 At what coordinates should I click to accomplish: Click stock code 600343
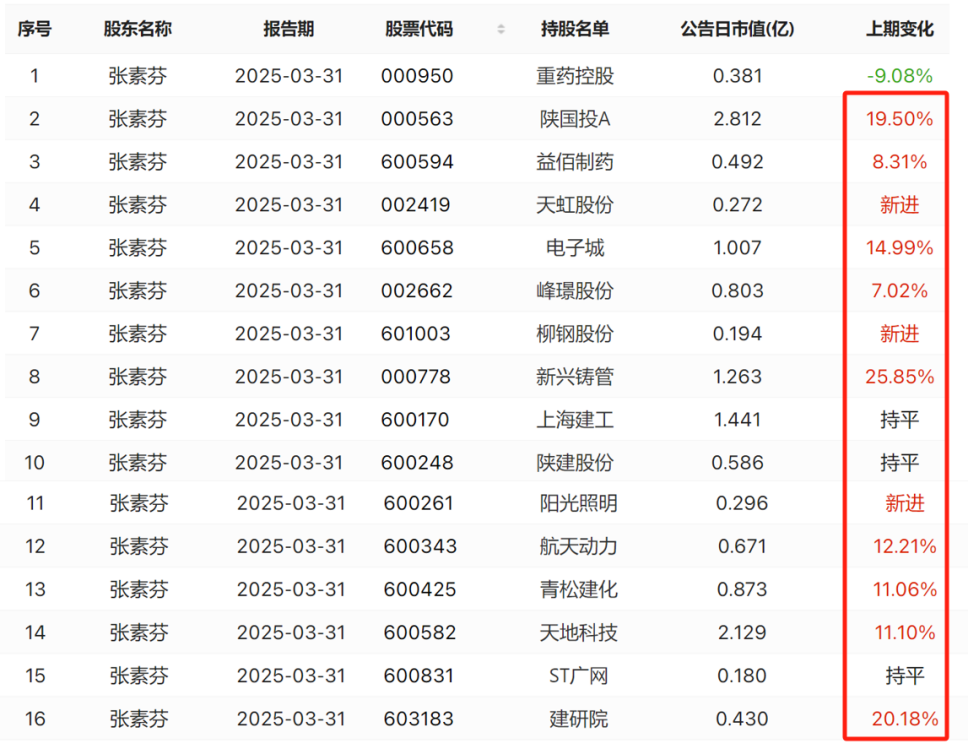tap(420, 546)
